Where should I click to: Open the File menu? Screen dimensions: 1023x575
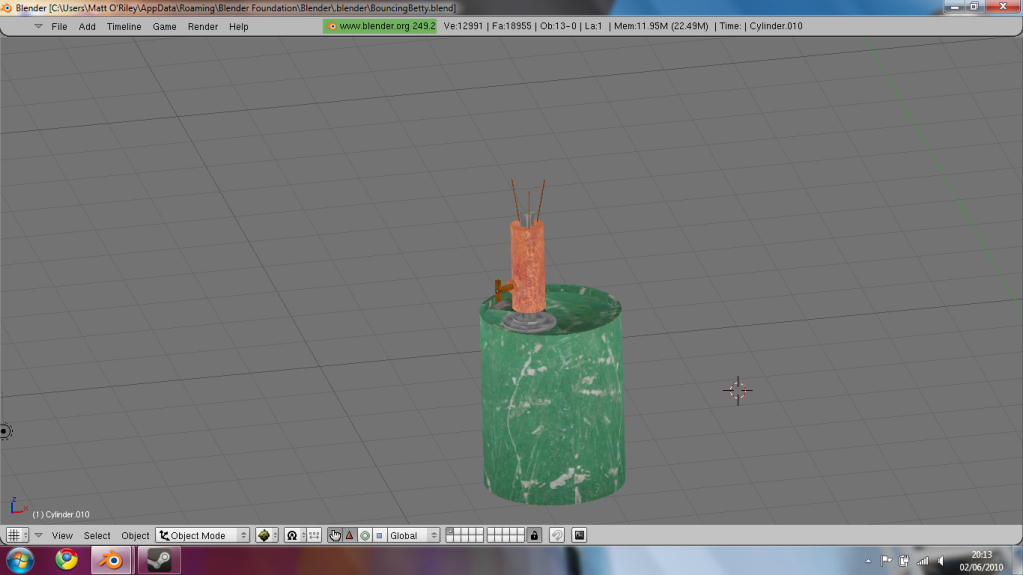(x=59, y=26)
